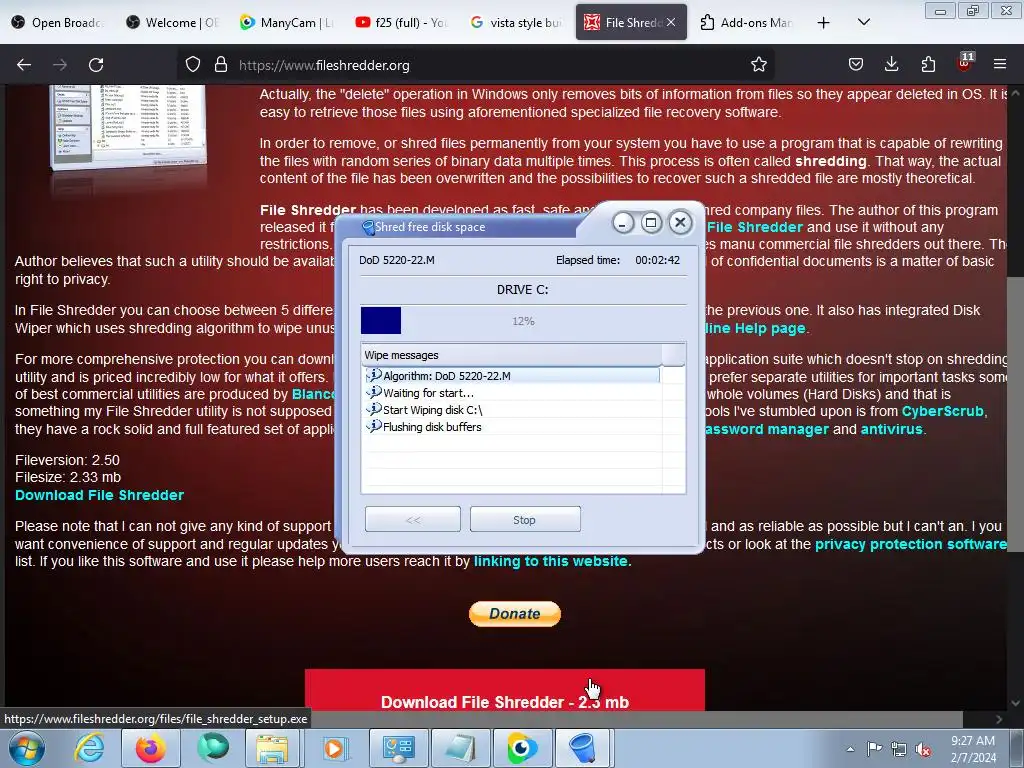Open the privacy protection software link
Screen dimensions: 1024x768
(x=911, y=544)
